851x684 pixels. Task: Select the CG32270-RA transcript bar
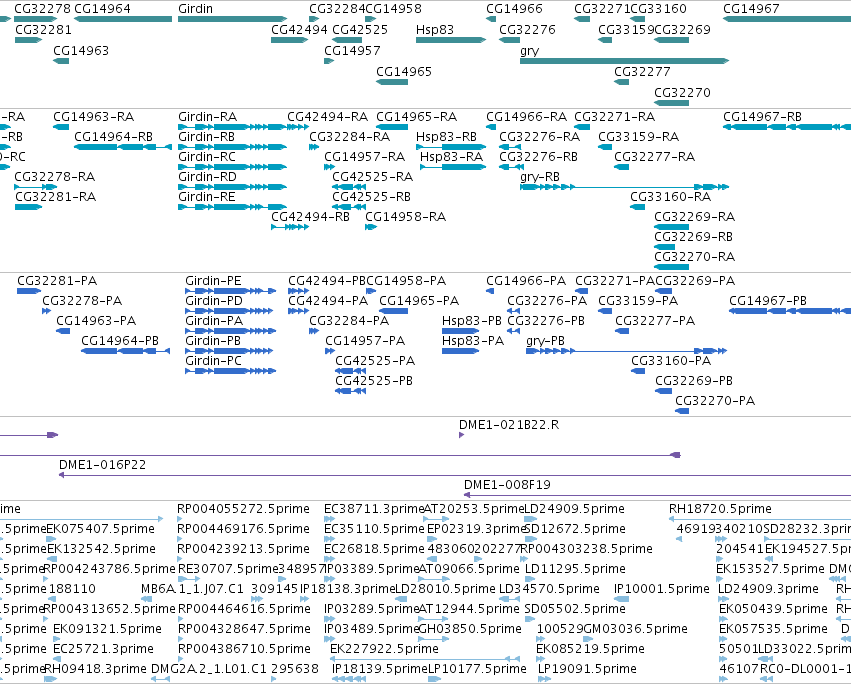(671, 267)
